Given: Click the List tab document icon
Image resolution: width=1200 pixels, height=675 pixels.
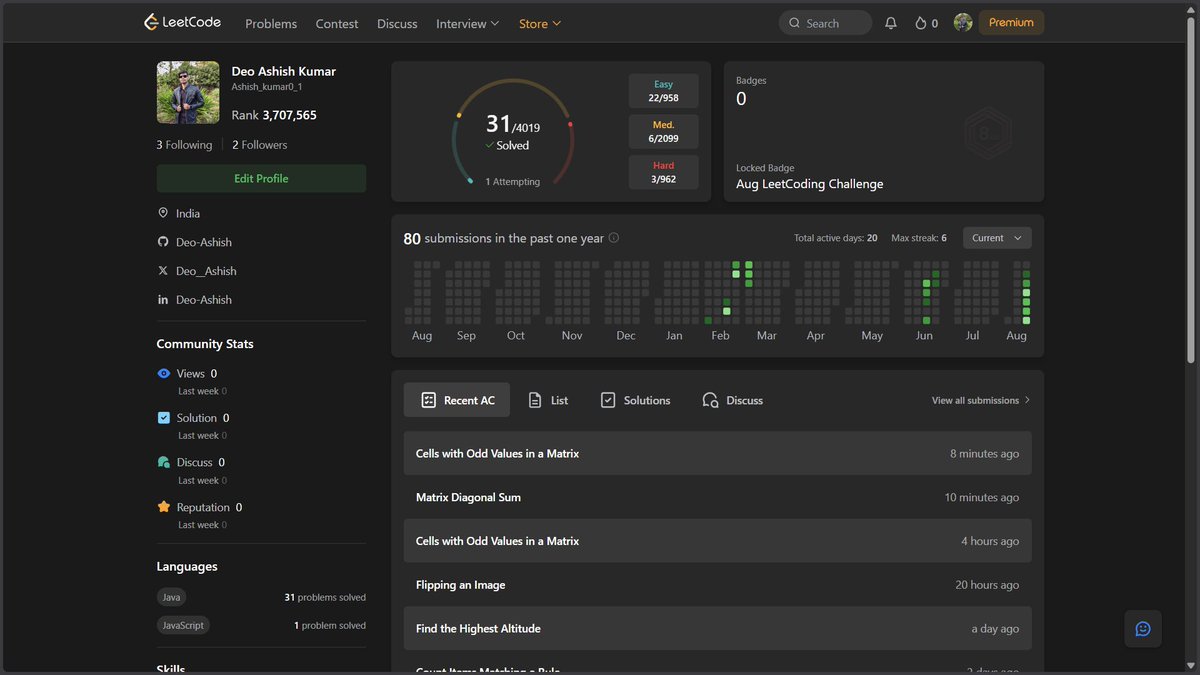Looking at the screenshot, I should coord(535,400).
